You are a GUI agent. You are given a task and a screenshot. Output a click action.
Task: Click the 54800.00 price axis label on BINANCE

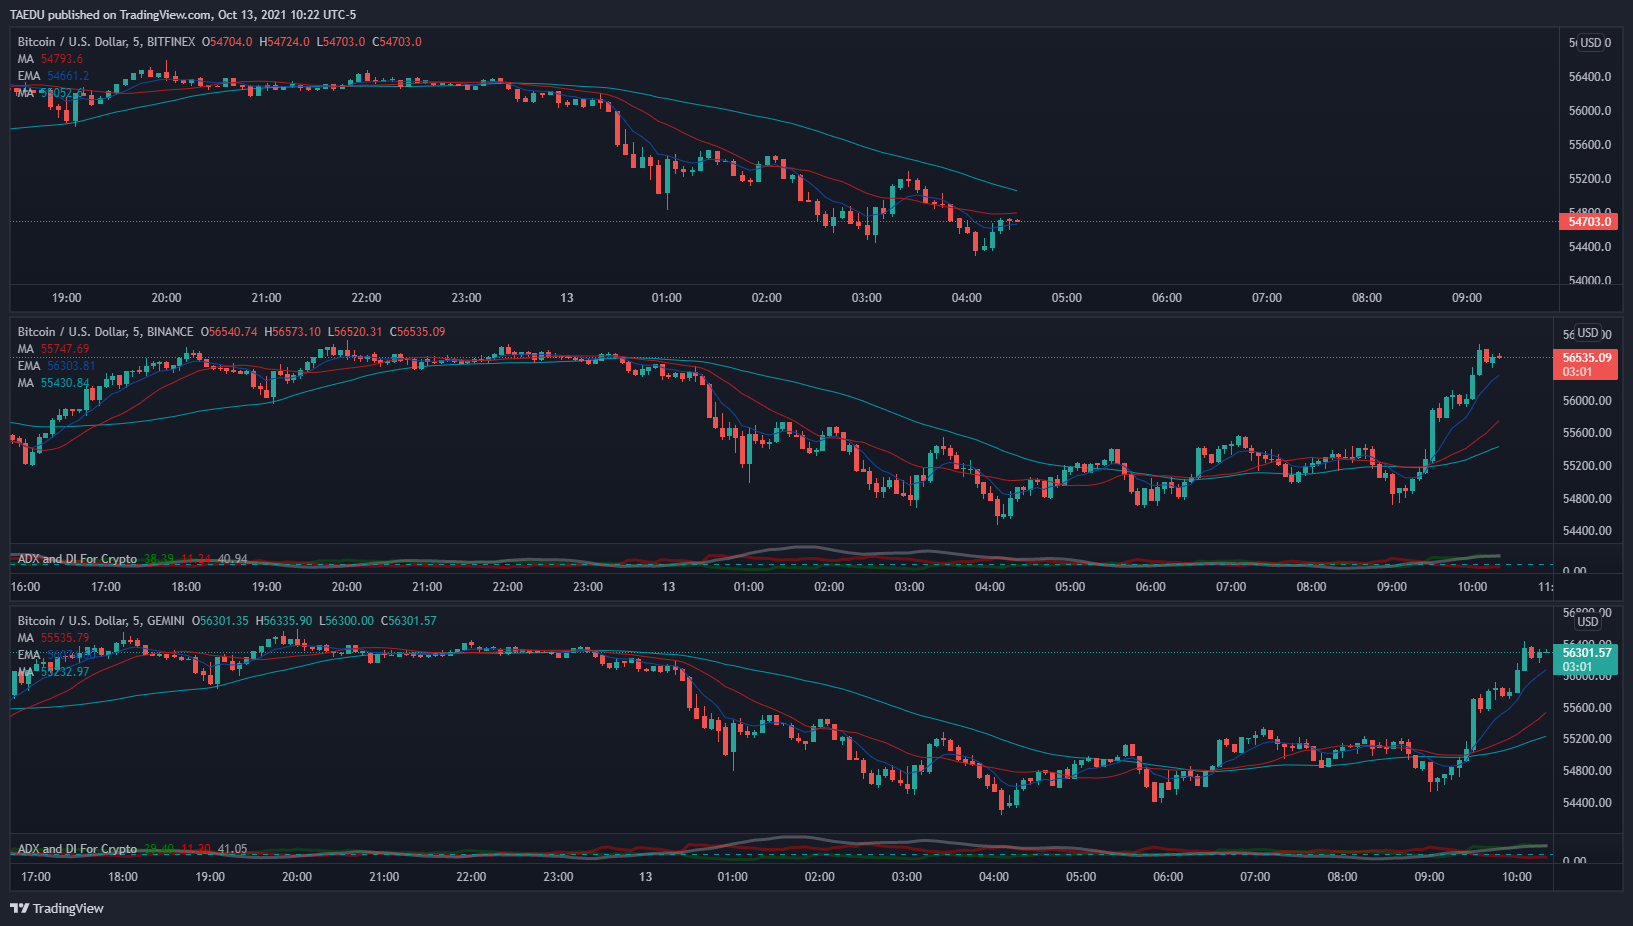[x=1587, y=499]
